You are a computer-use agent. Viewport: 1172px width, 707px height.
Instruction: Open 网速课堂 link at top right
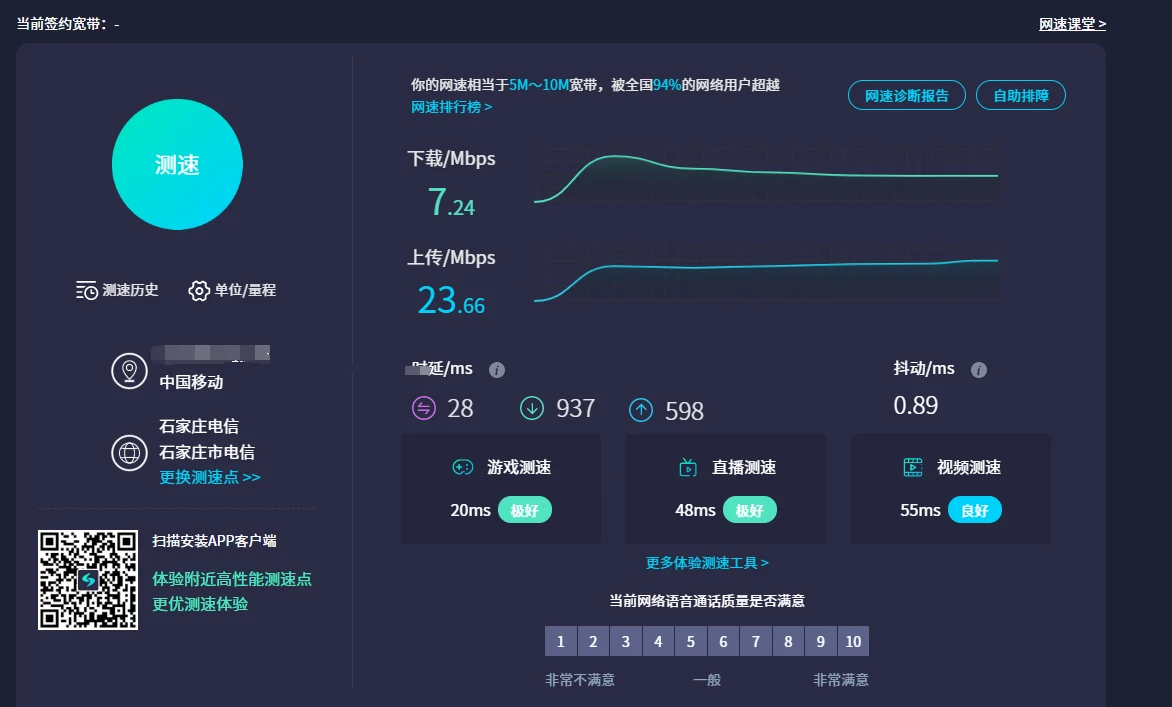[x=1072, y=24]
